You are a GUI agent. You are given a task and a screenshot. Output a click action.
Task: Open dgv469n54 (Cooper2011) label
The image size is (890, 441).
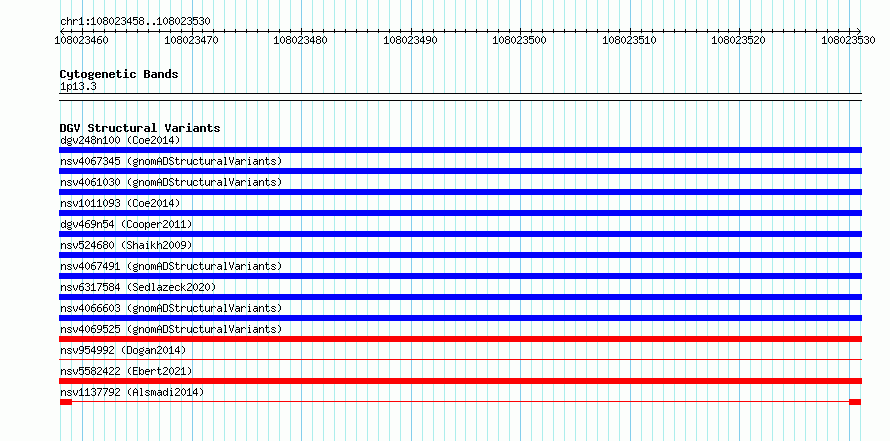pyautogui.click(x=126, y=224)
